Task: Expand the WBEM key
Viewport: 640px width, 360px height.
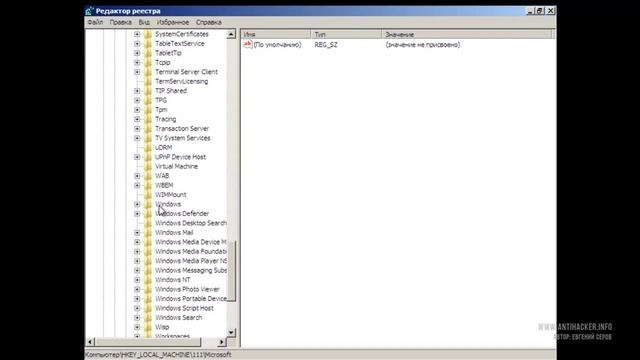Action: coord(137,185)
